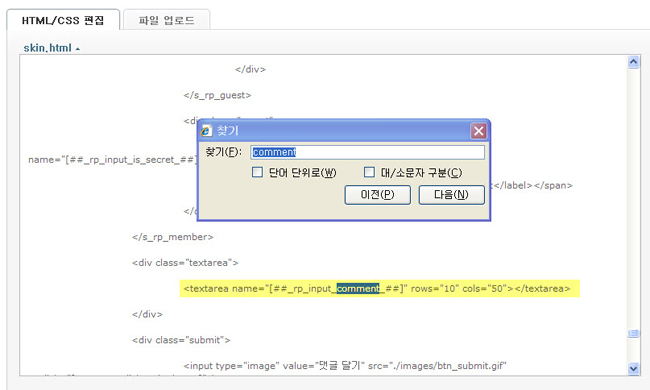Click the </label></span> code text
650x390 pixels.
pyautogui.click(x=533, y=185)
